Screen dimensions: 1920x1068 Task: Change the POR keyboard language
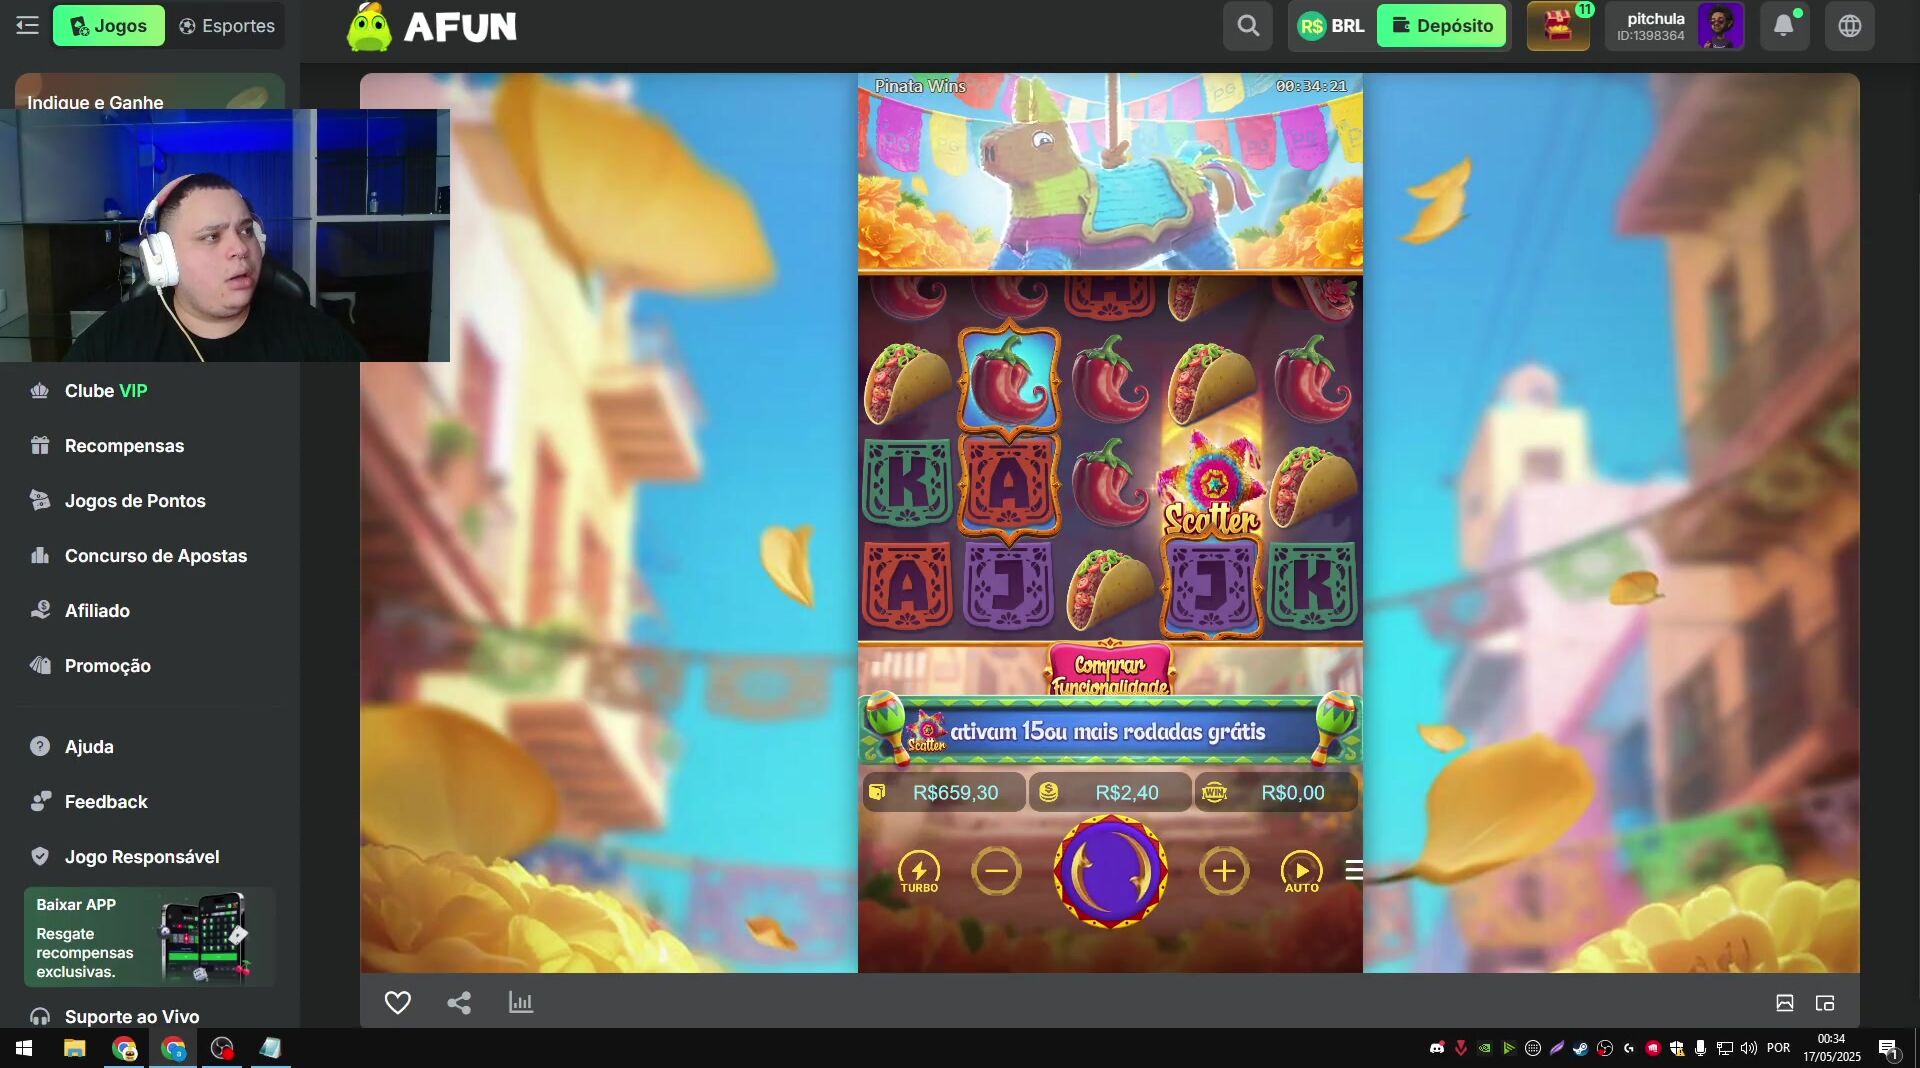[1778, 1048]
